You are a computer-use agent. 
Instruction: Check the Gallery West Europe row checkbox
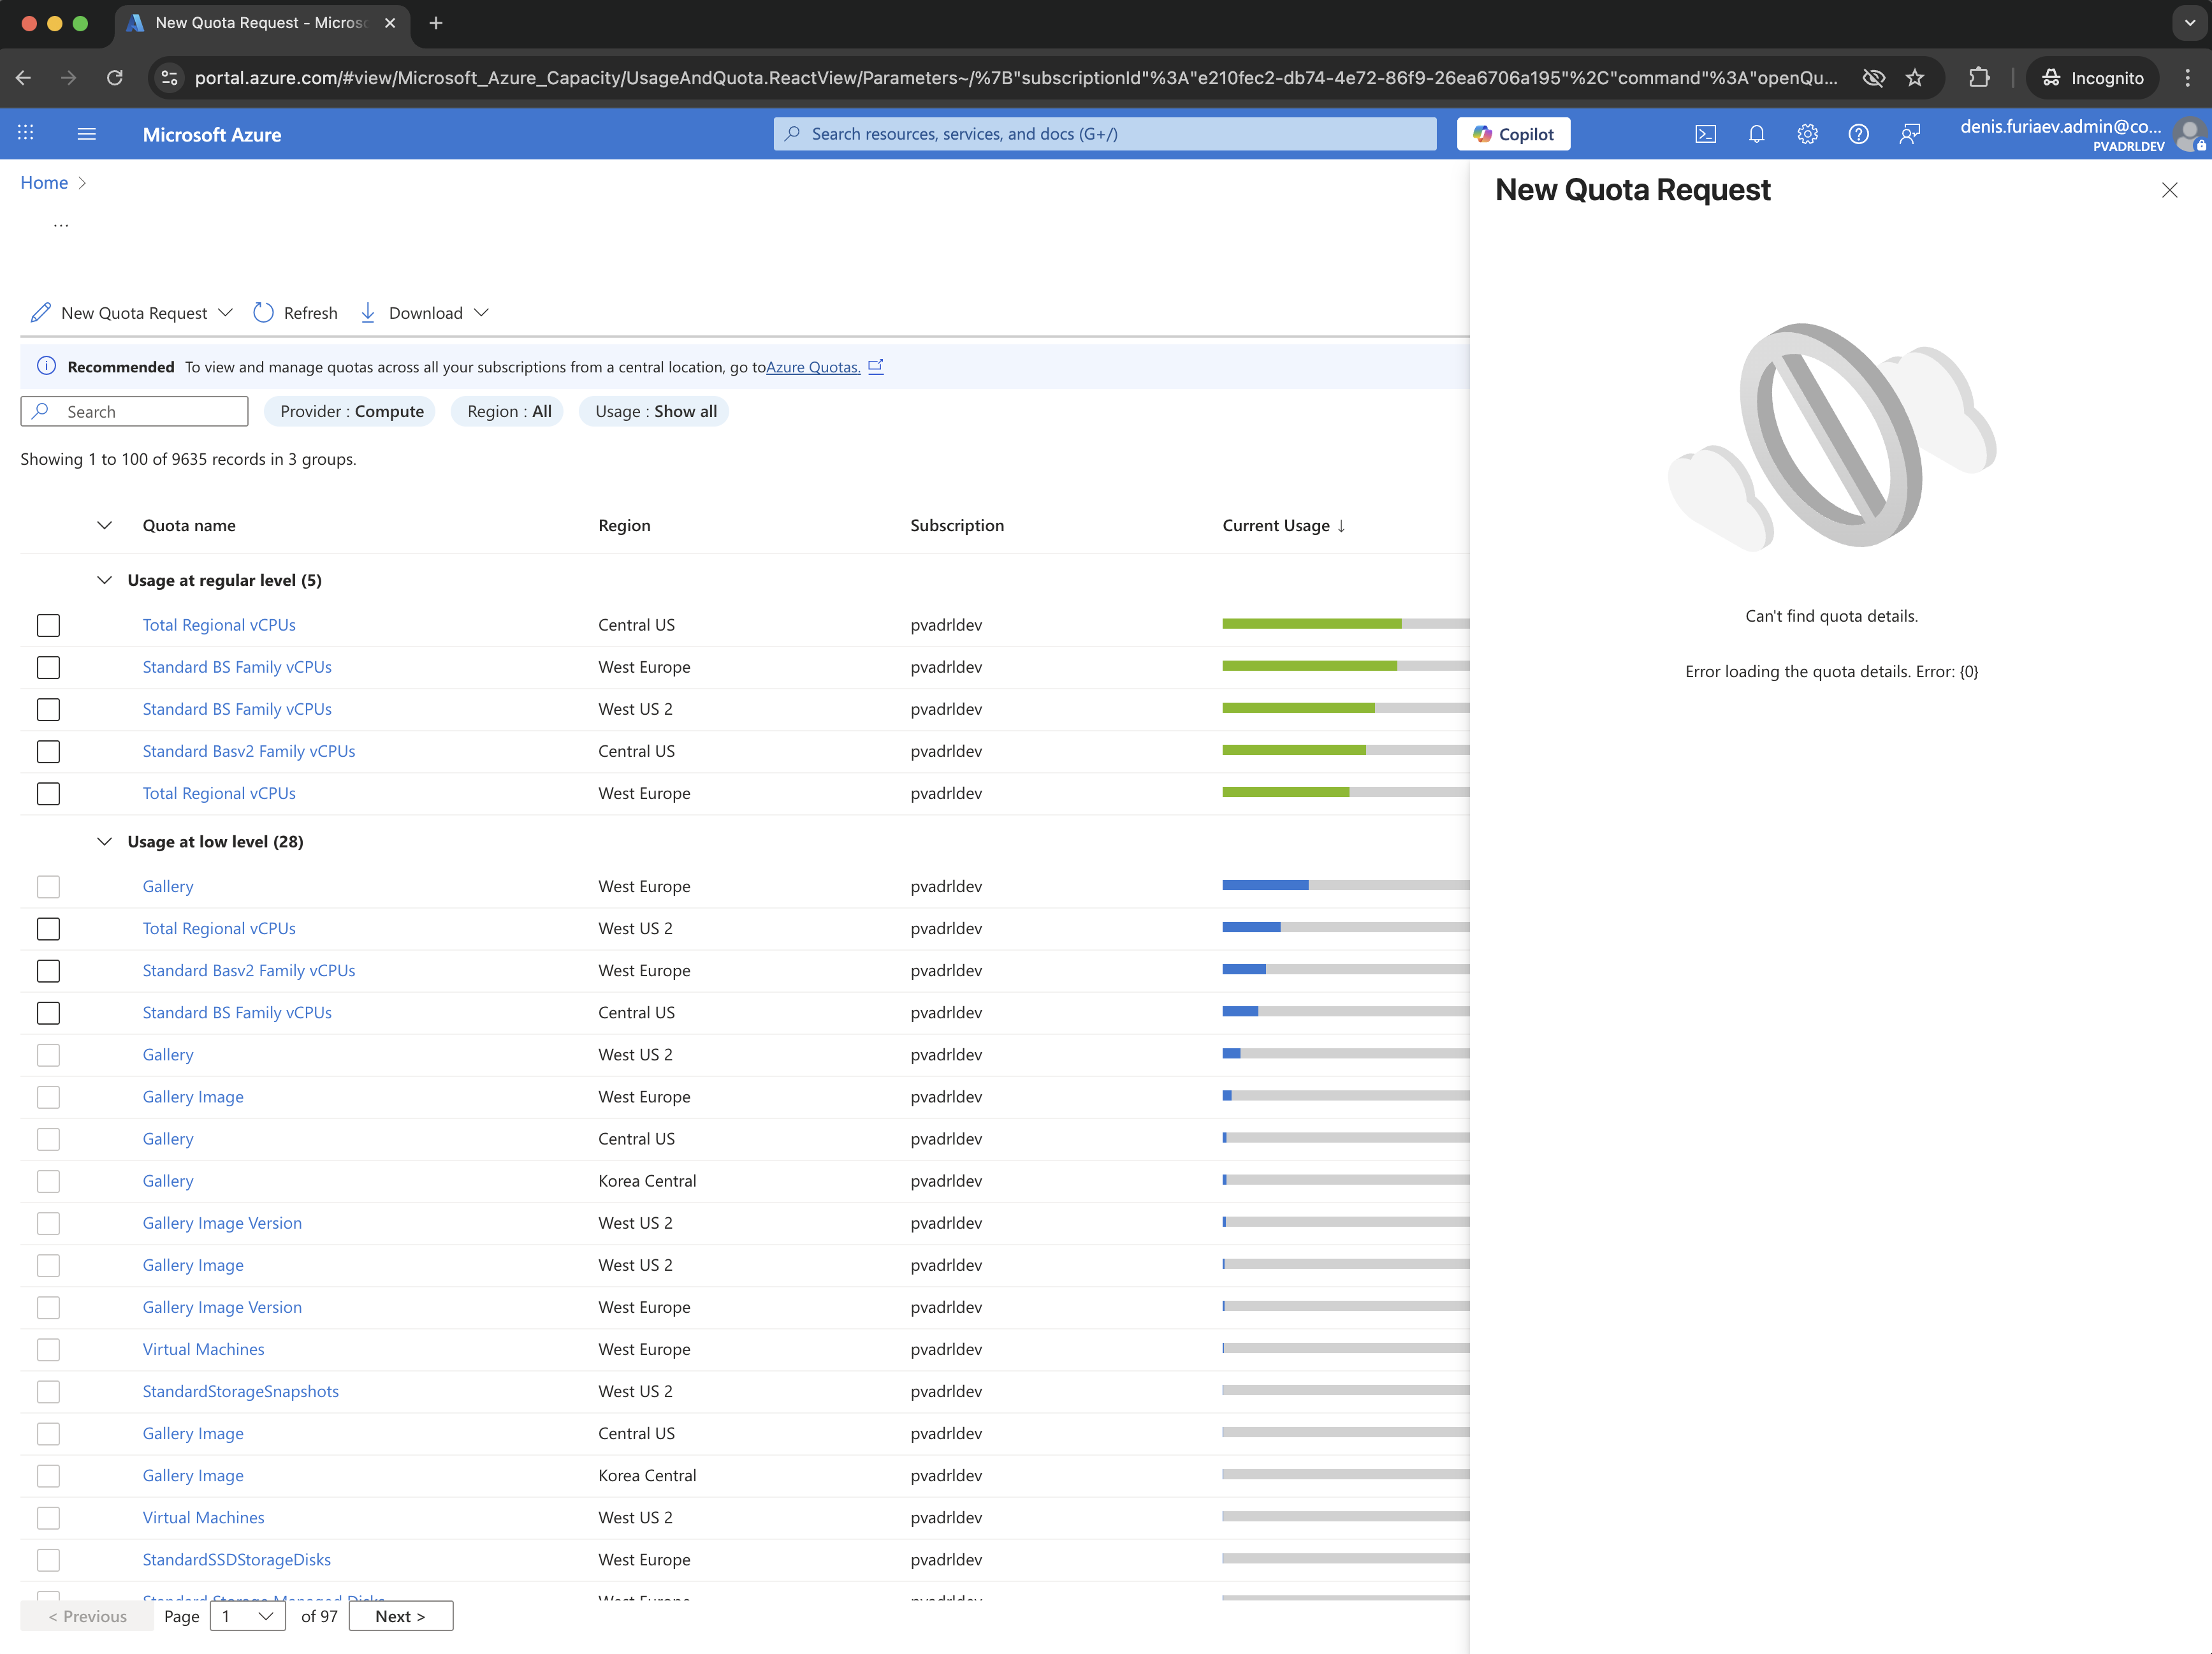pos(48,887)
